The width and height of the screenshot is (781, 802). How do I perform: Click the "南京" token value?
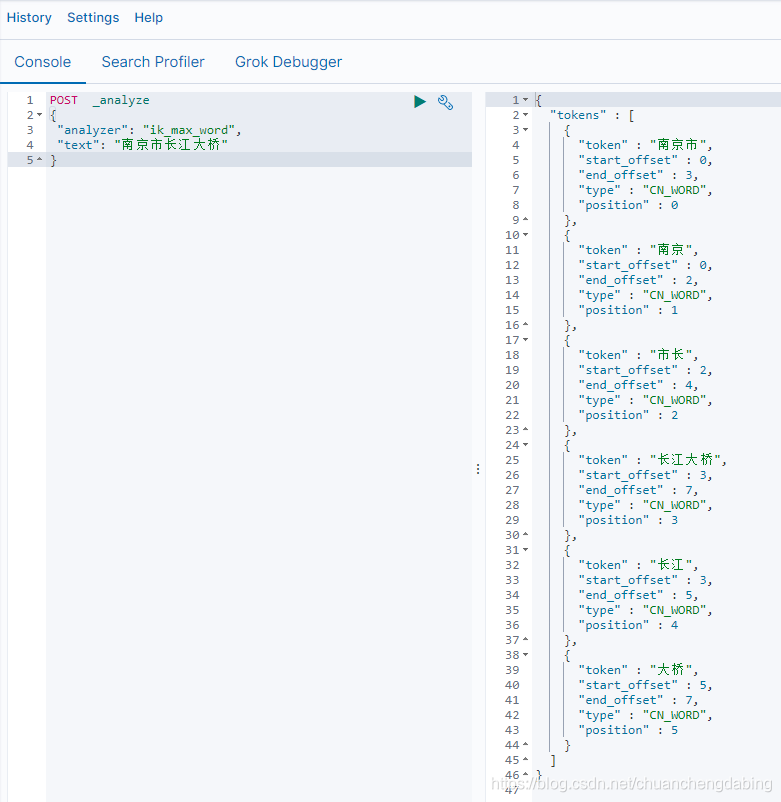click(x=671, y=250)
